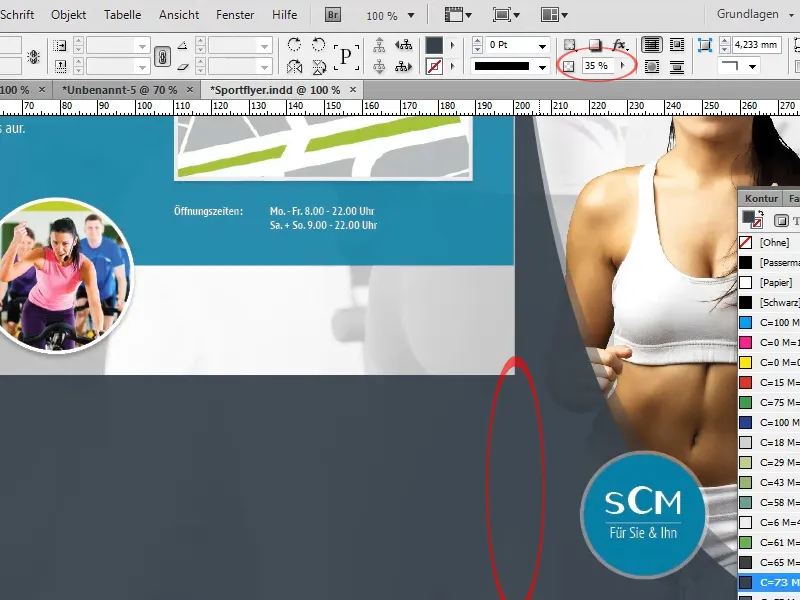Viewport: 800px width, 600px height.
Task: Click the flip vertical icon
Action: click(x=319, y=66)
